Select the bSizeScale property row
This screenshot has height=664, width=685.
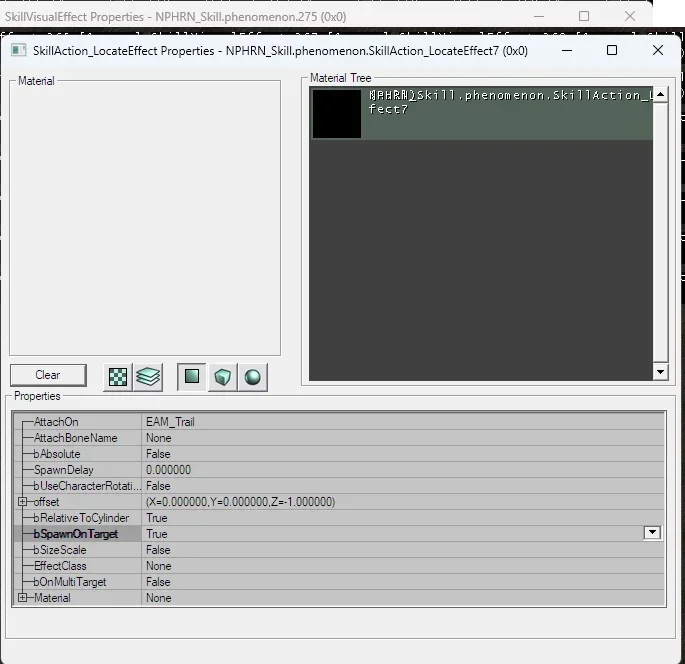[x=339, y=550]
